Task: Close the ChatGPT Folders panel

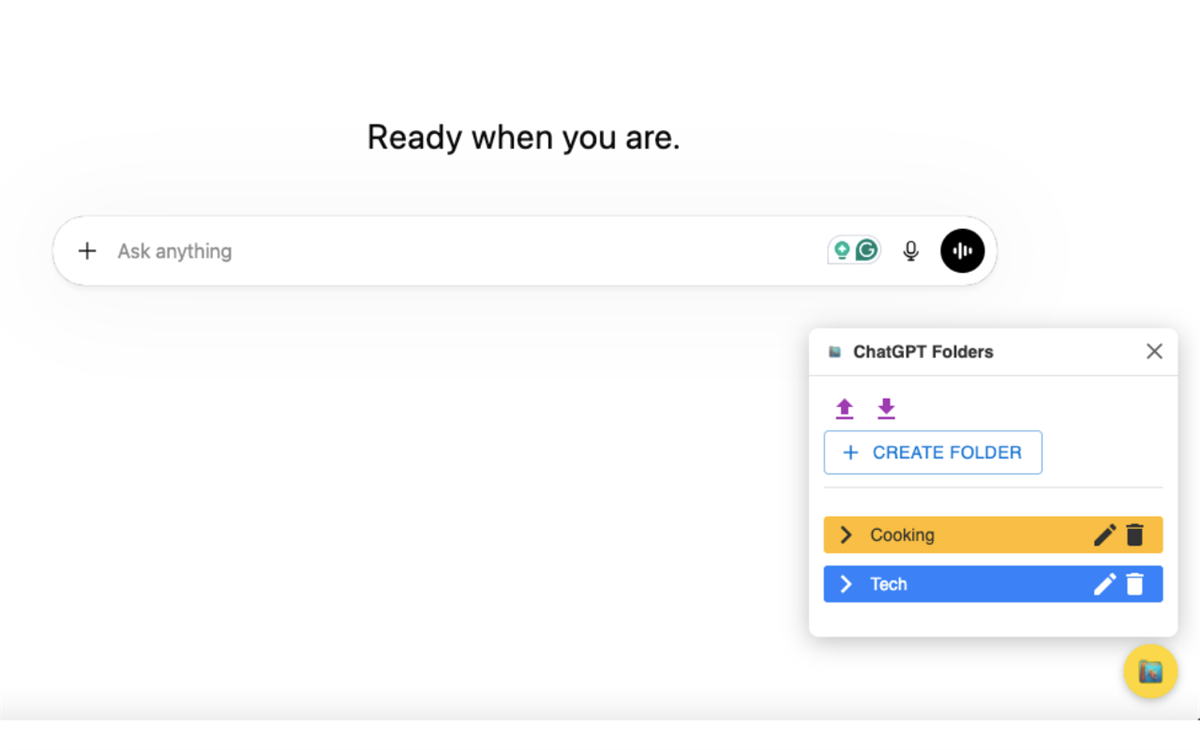Action: [x=1154, y=352]
